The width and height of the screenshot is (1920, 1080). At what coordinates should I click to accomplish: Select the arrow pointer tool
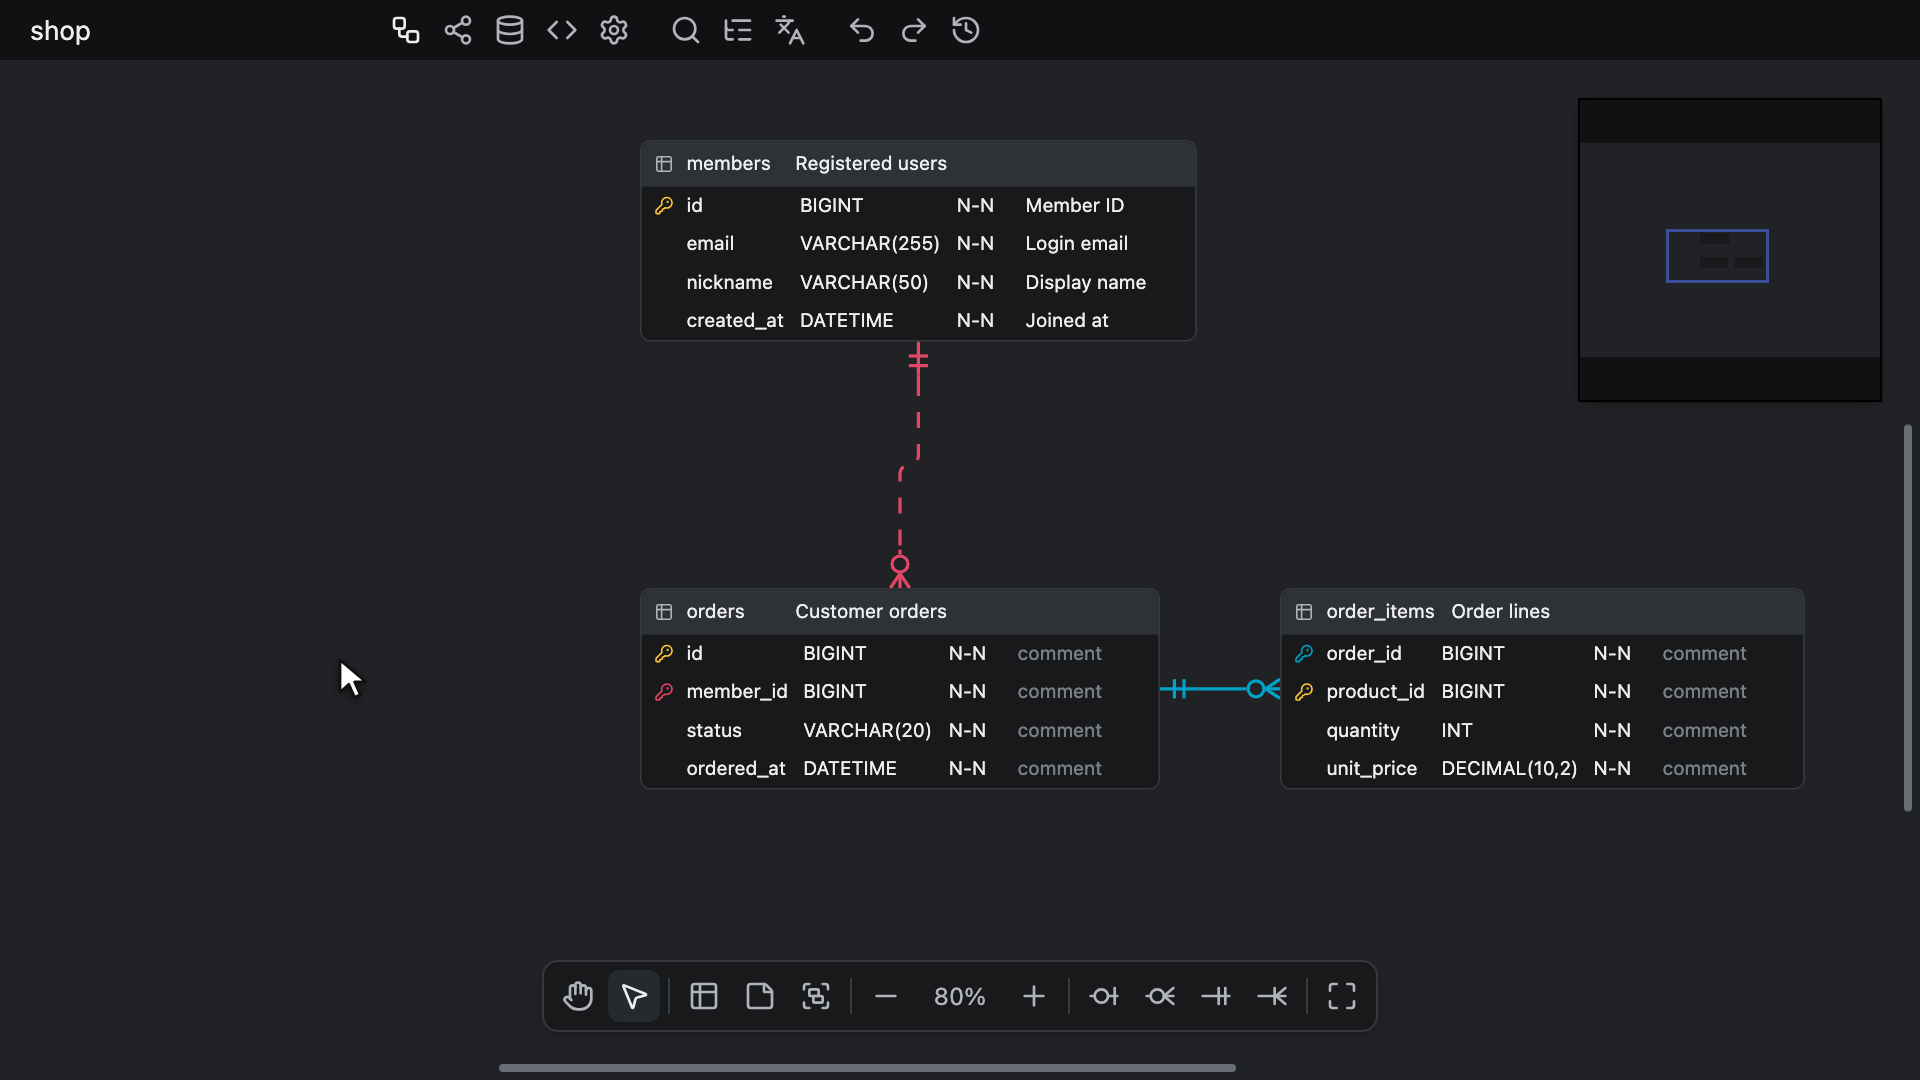pyautogui.click(x=634, y=996)
